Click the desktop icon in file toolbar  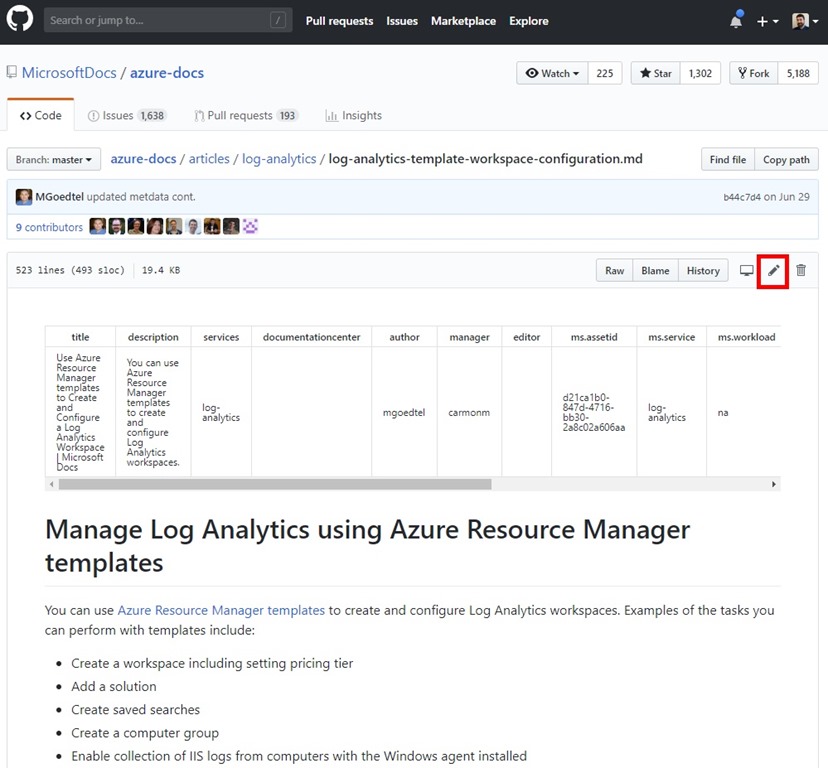(746, 271)
